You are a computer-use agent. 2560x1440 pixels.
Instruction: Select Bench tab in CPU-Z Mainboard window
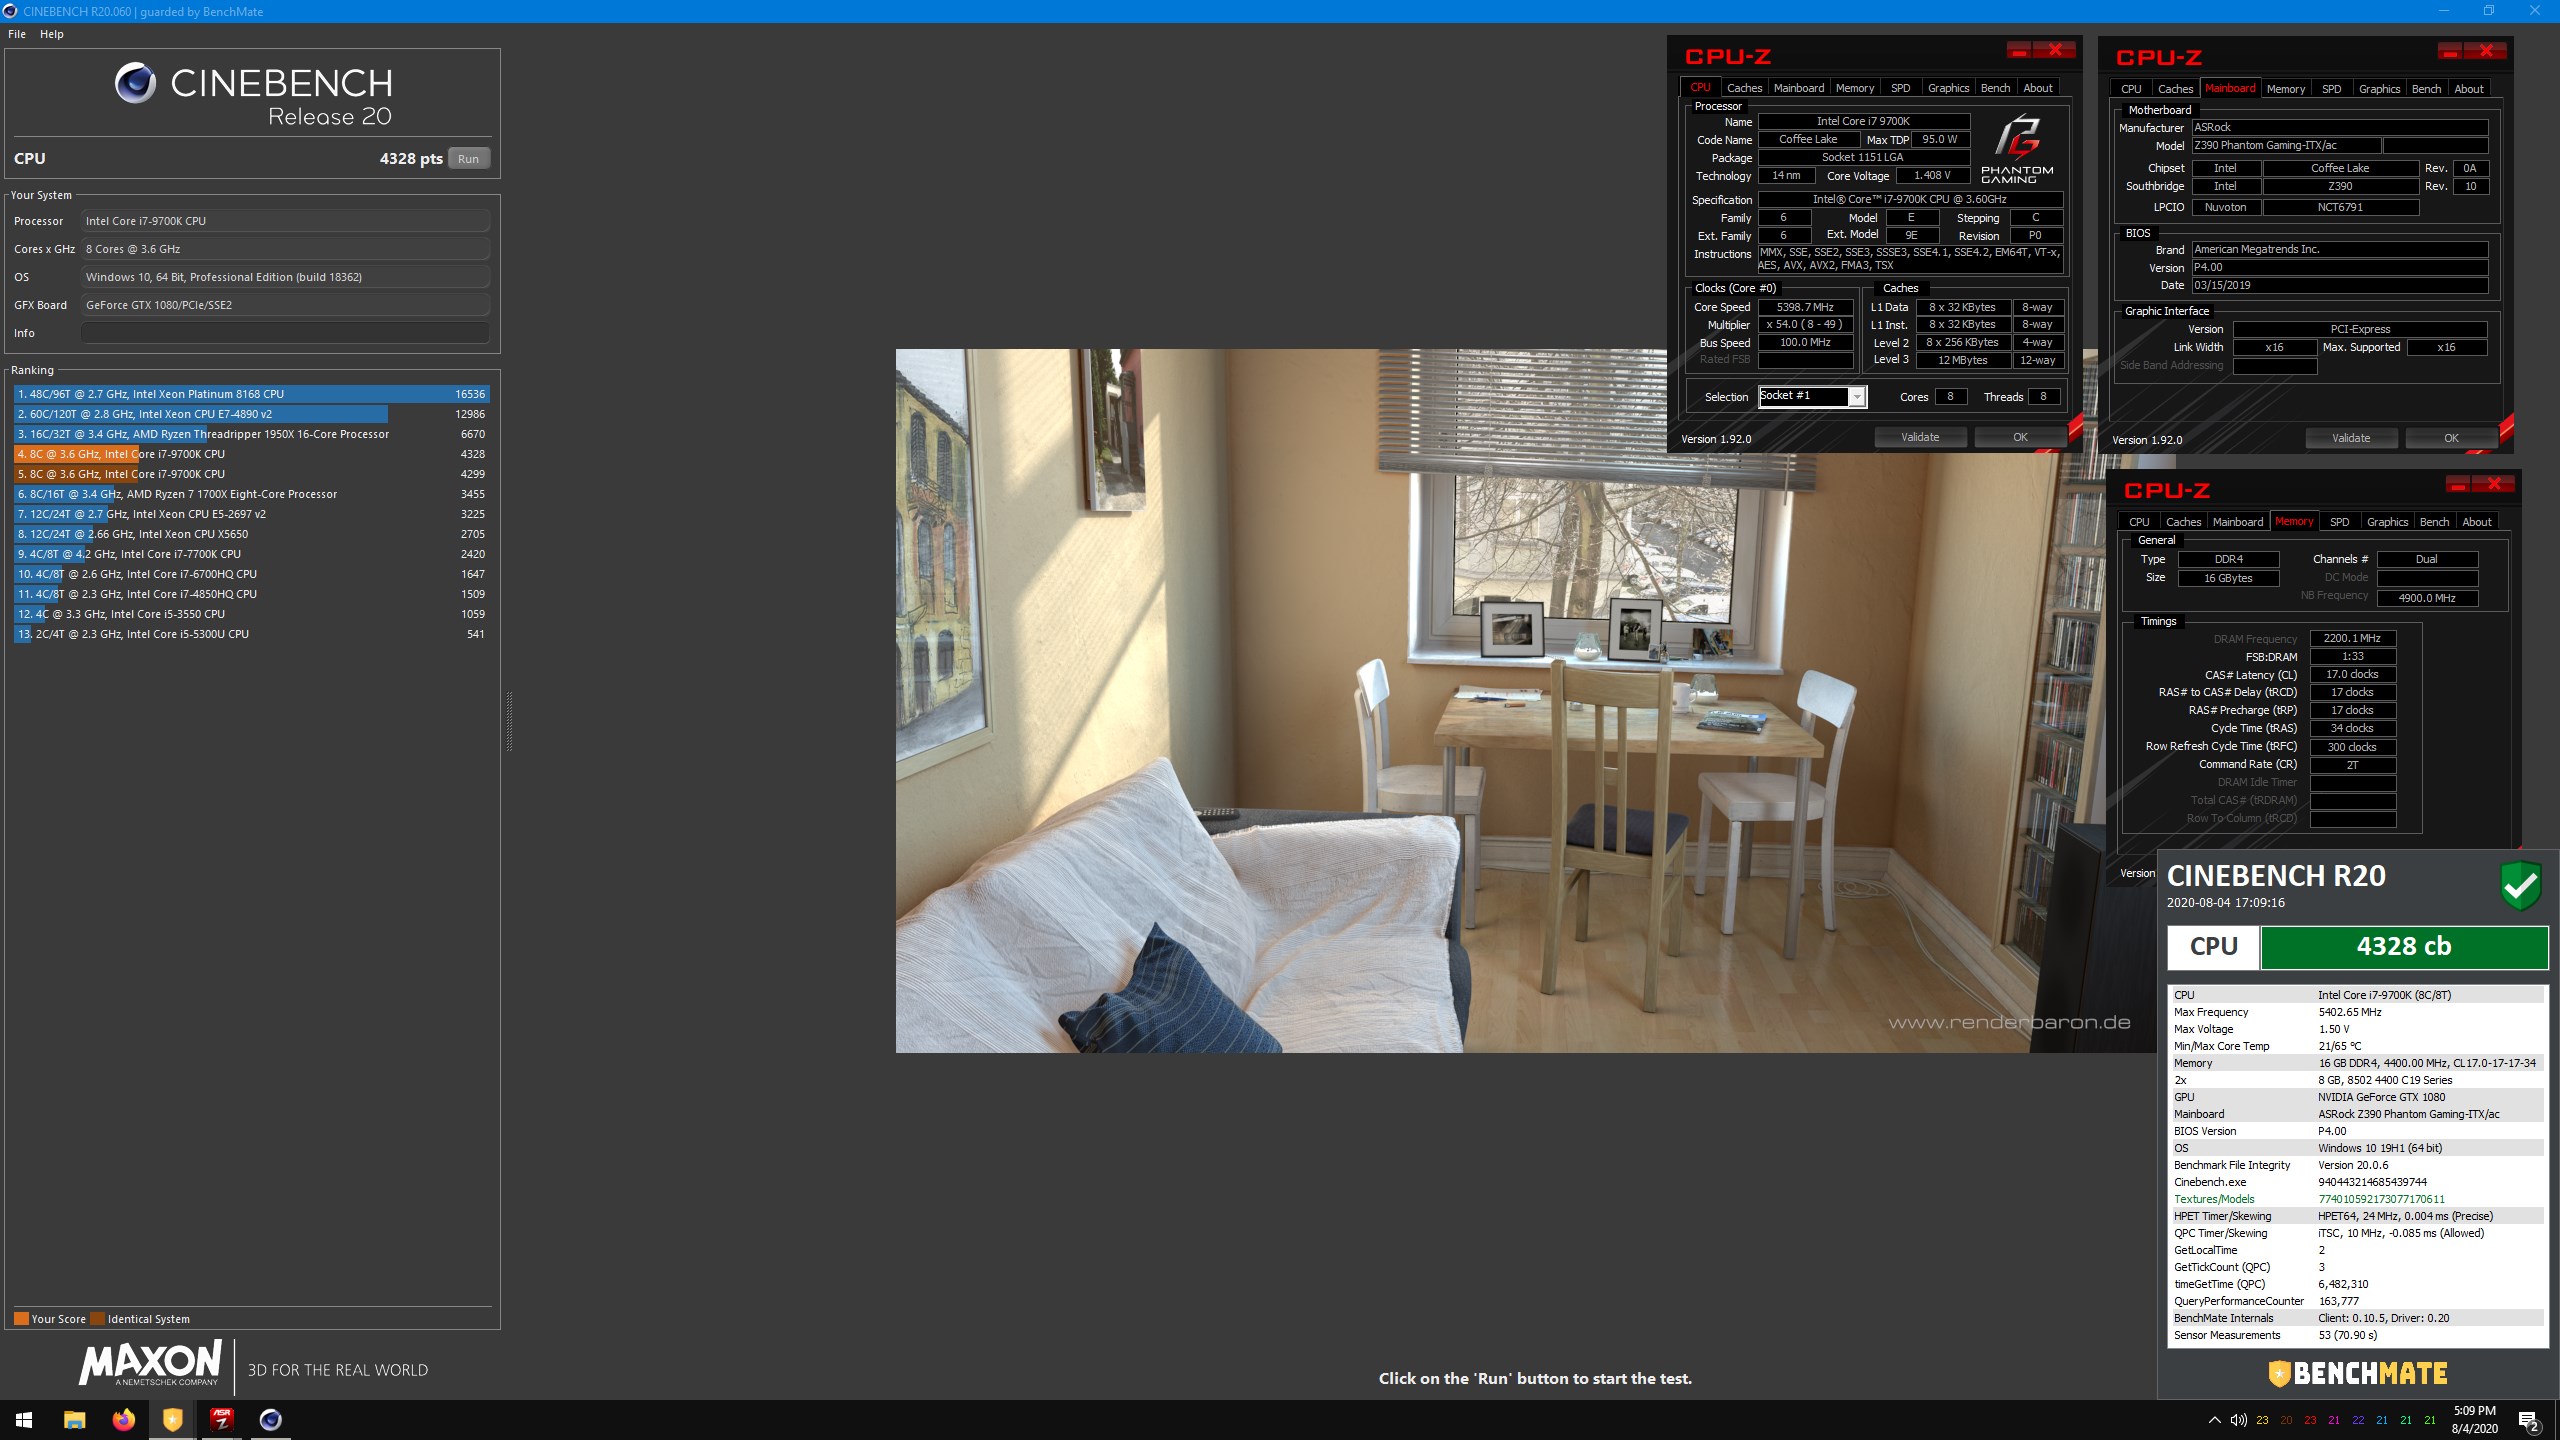2426,89
